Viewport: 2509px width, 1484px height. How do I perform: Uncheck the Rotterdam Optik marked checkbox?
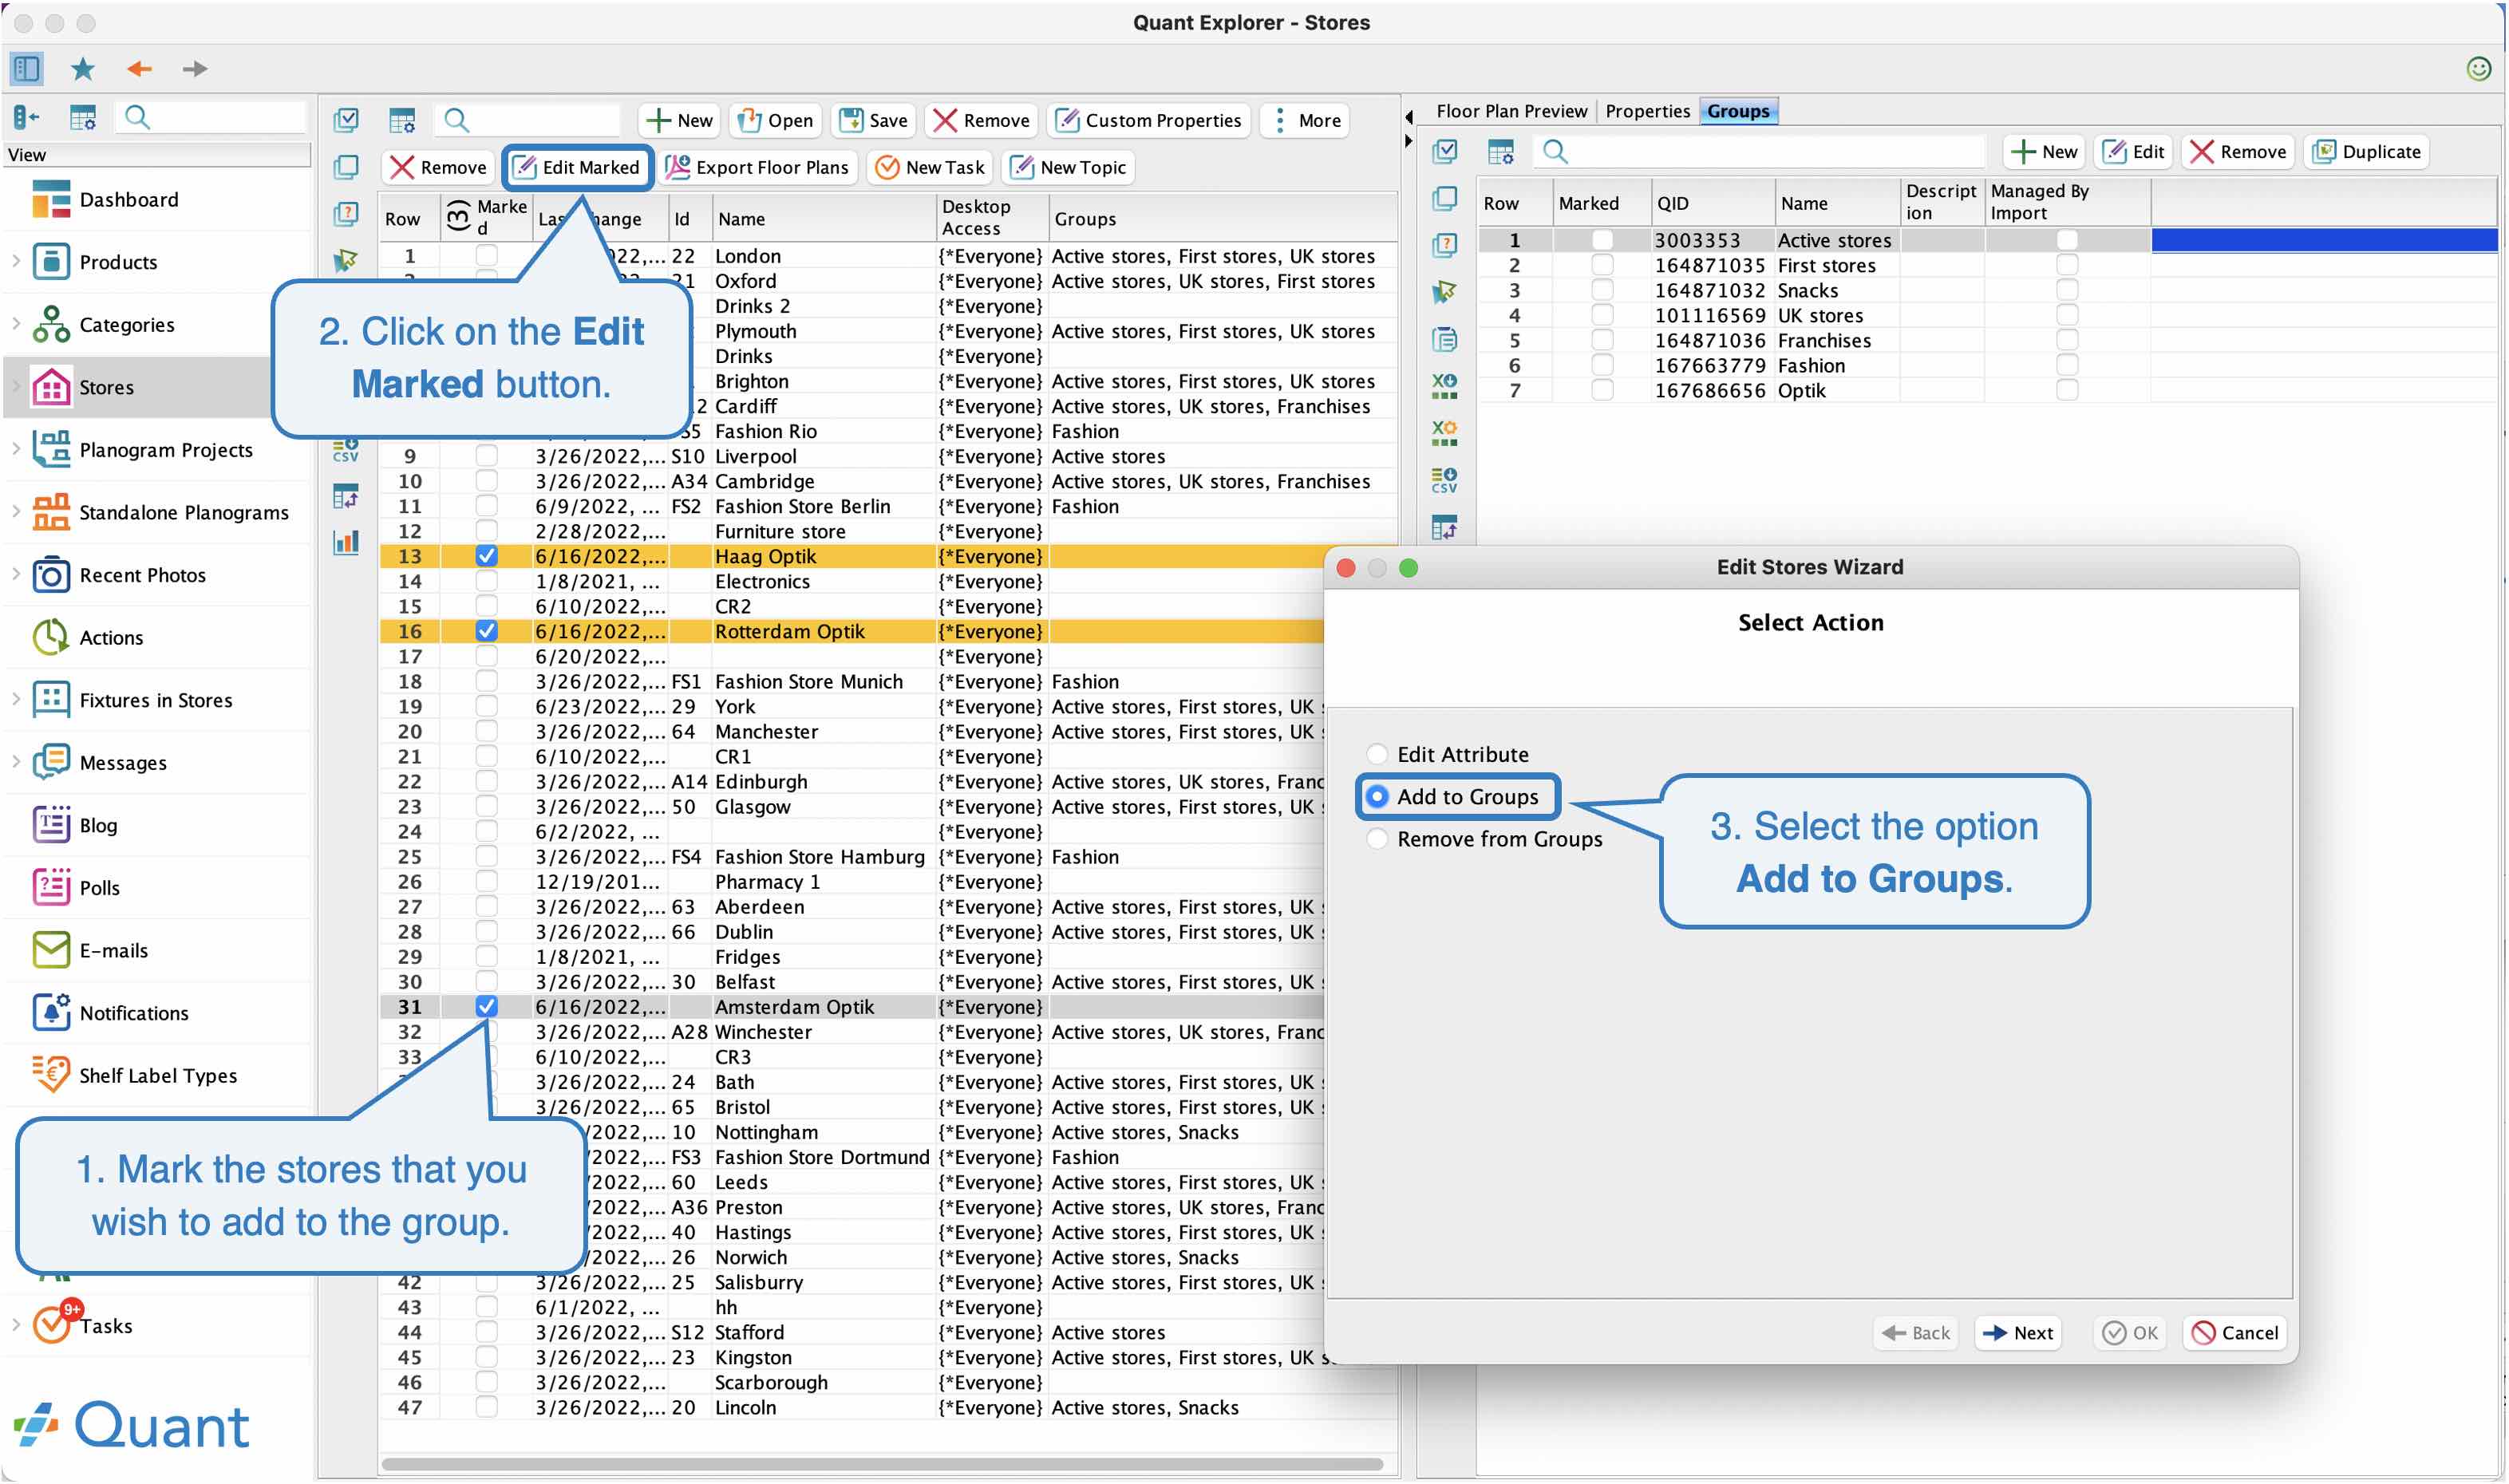[486, 631]
